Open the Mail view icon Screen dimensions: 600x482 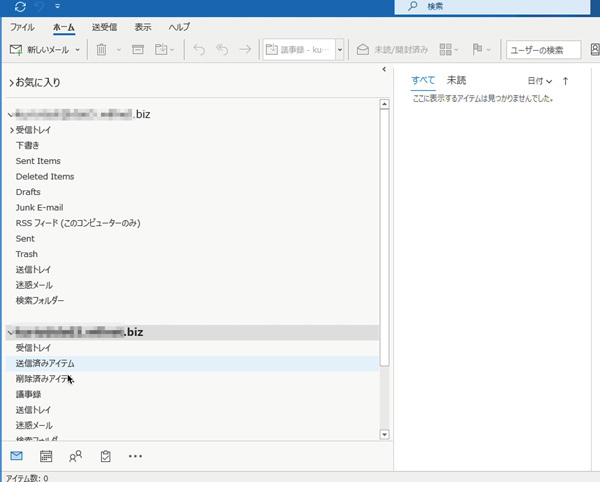(x=16, y=456)
